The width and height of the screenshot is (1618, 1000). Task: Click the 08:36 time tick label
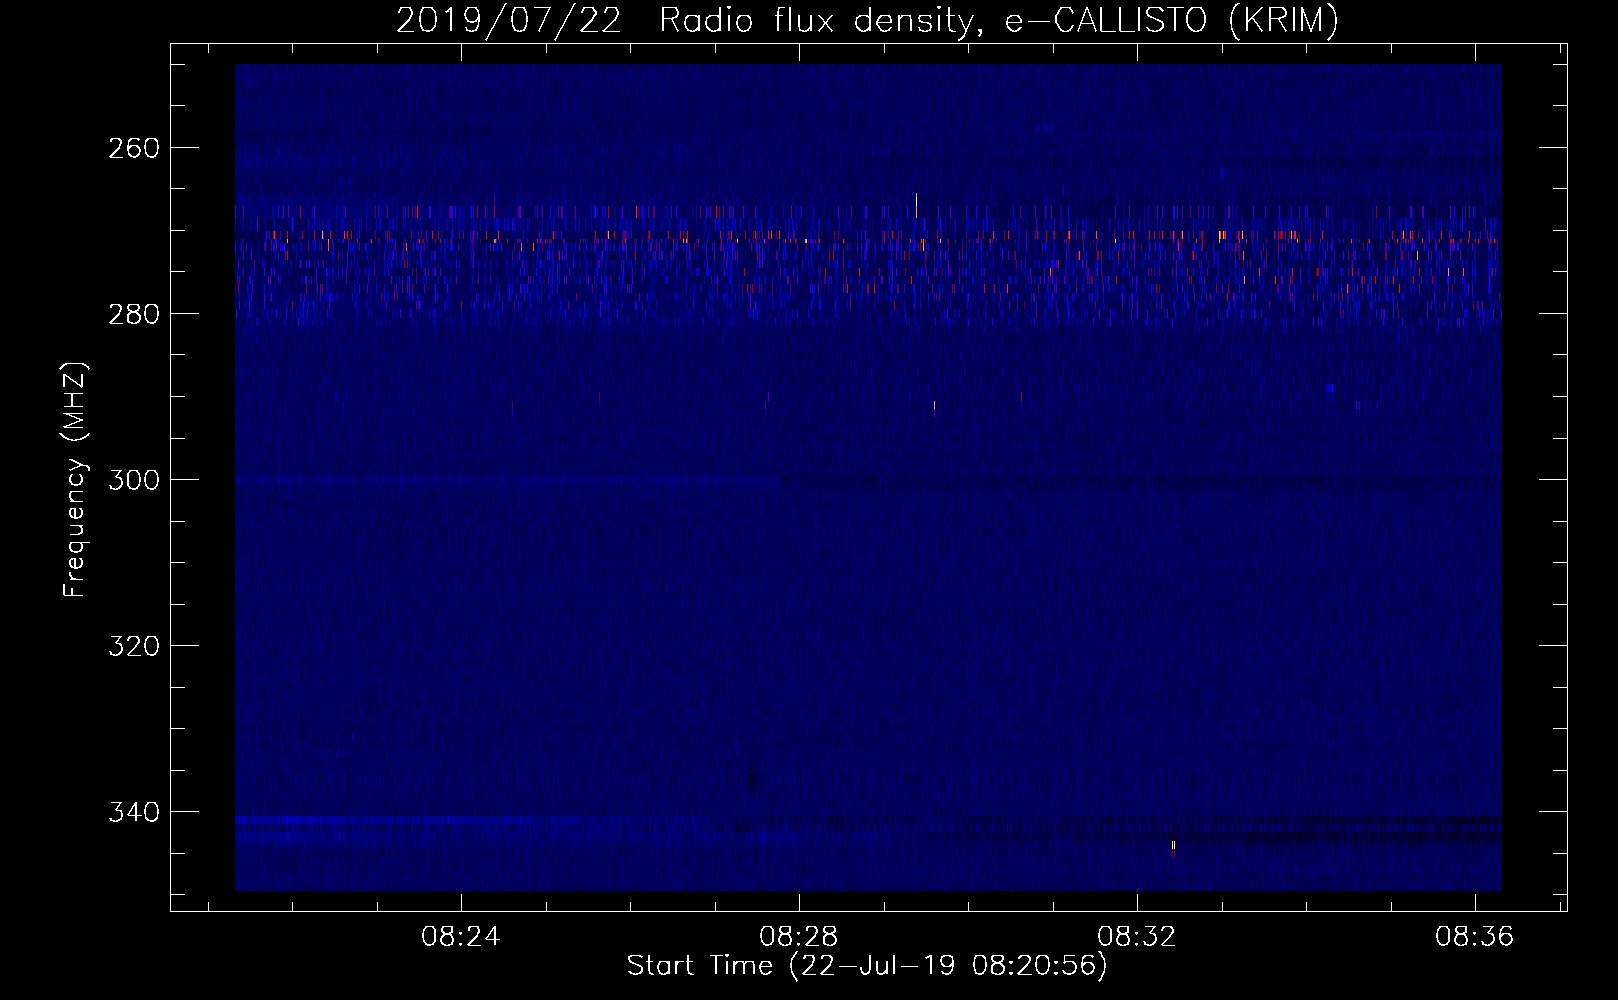1475,937
